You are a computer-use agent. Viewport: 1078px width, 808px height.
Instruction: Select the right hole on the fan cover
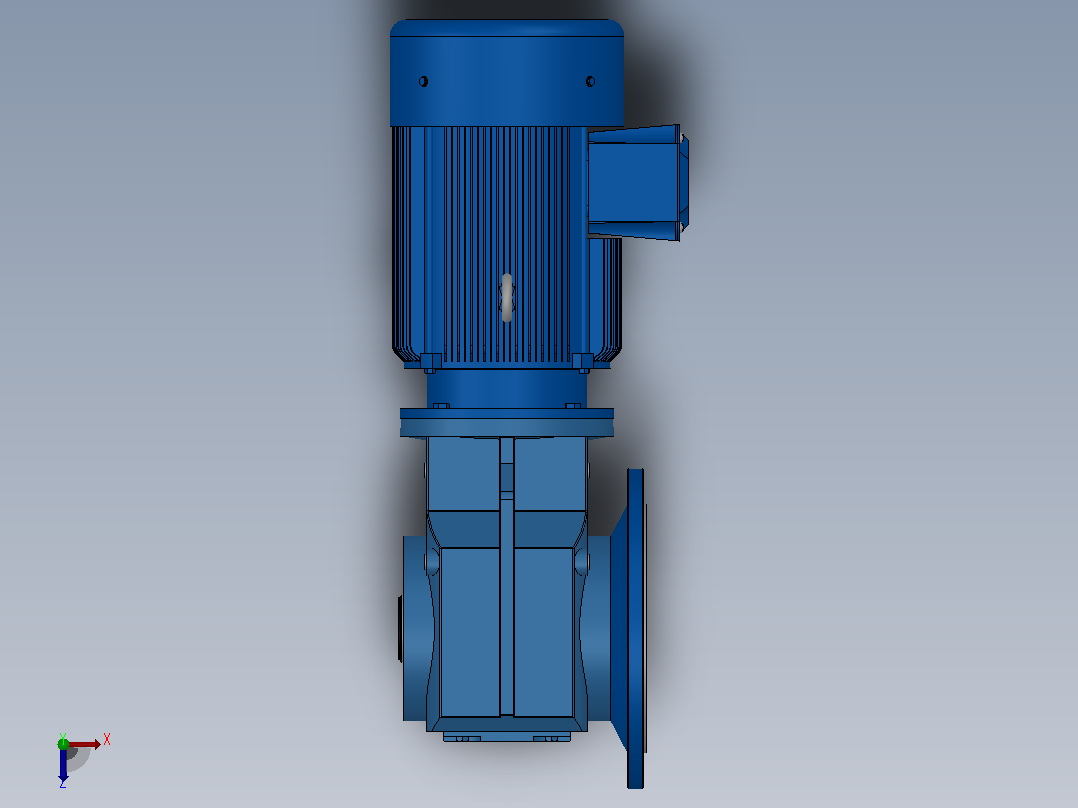(x=590, y=82)
